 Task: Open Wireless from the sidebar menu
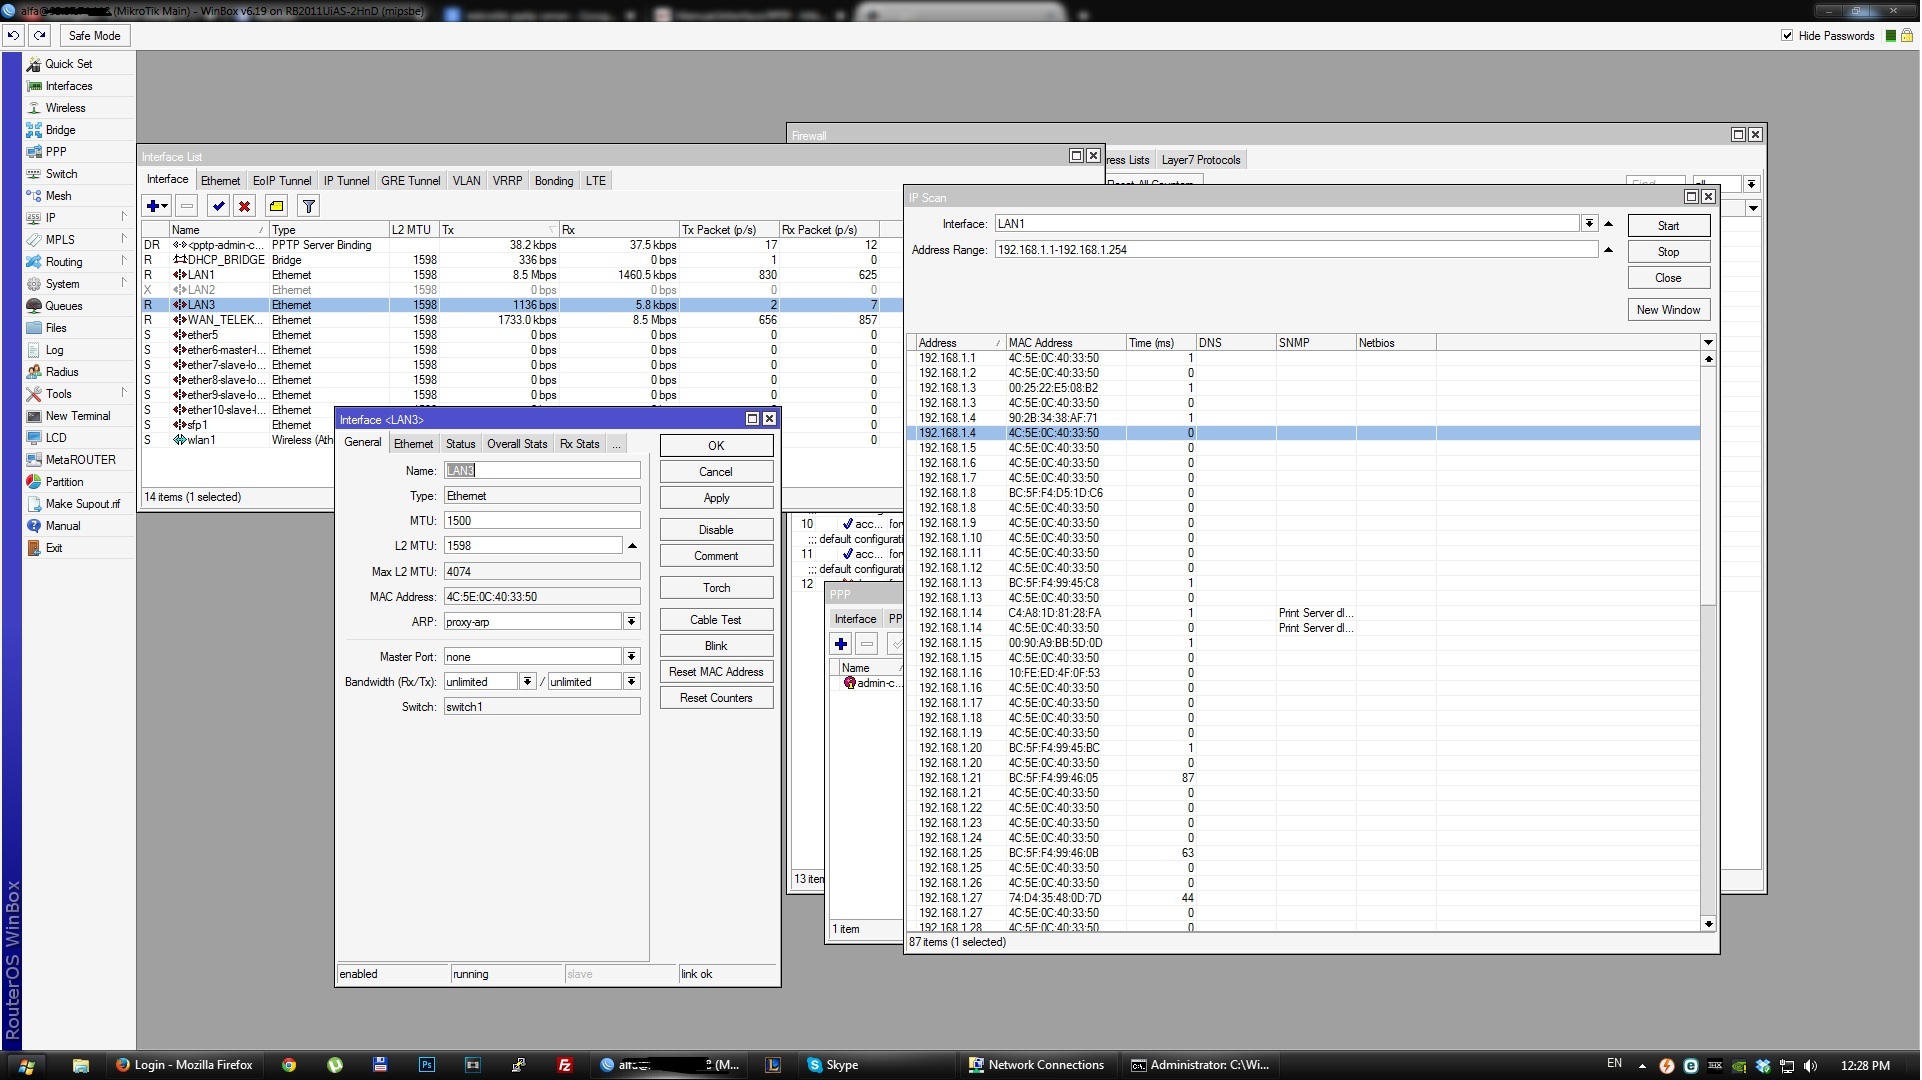[65, 108]
